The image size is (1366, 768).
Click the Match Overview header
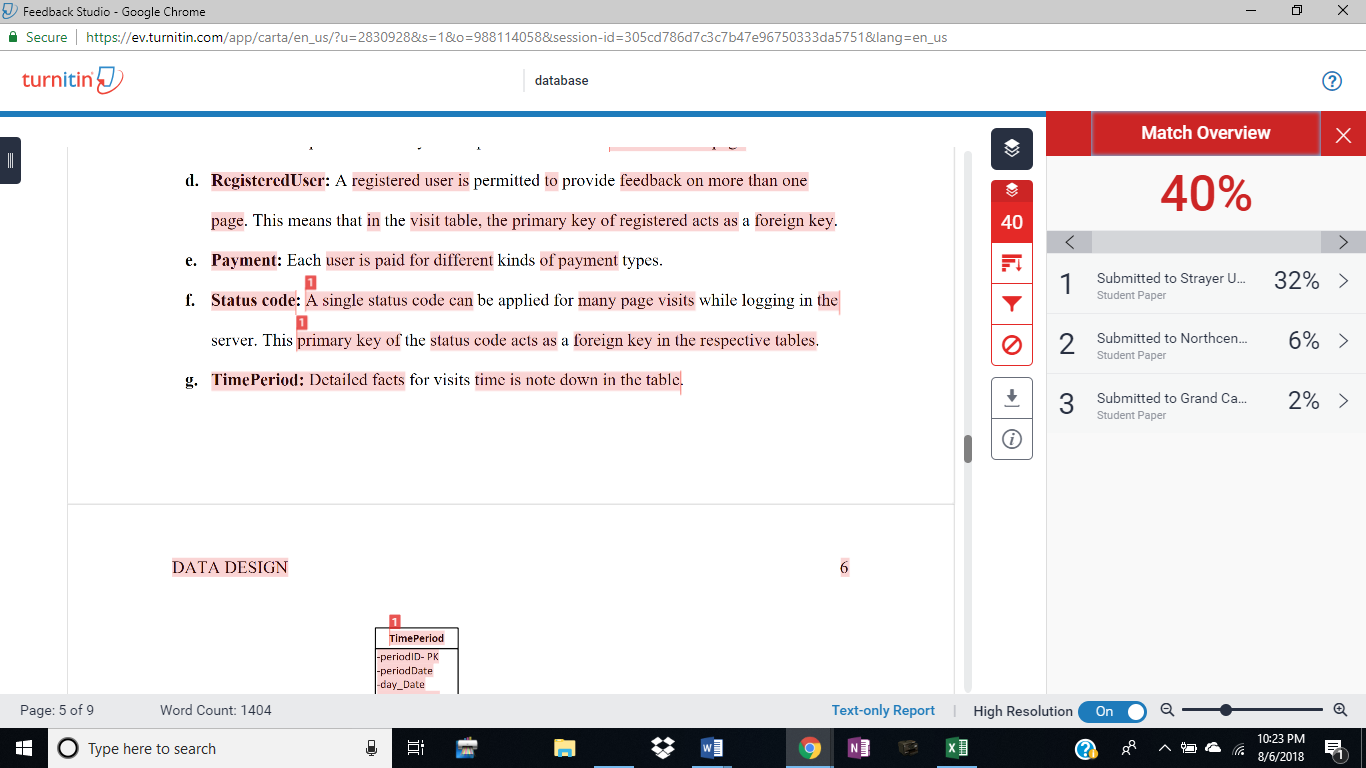1205,133
